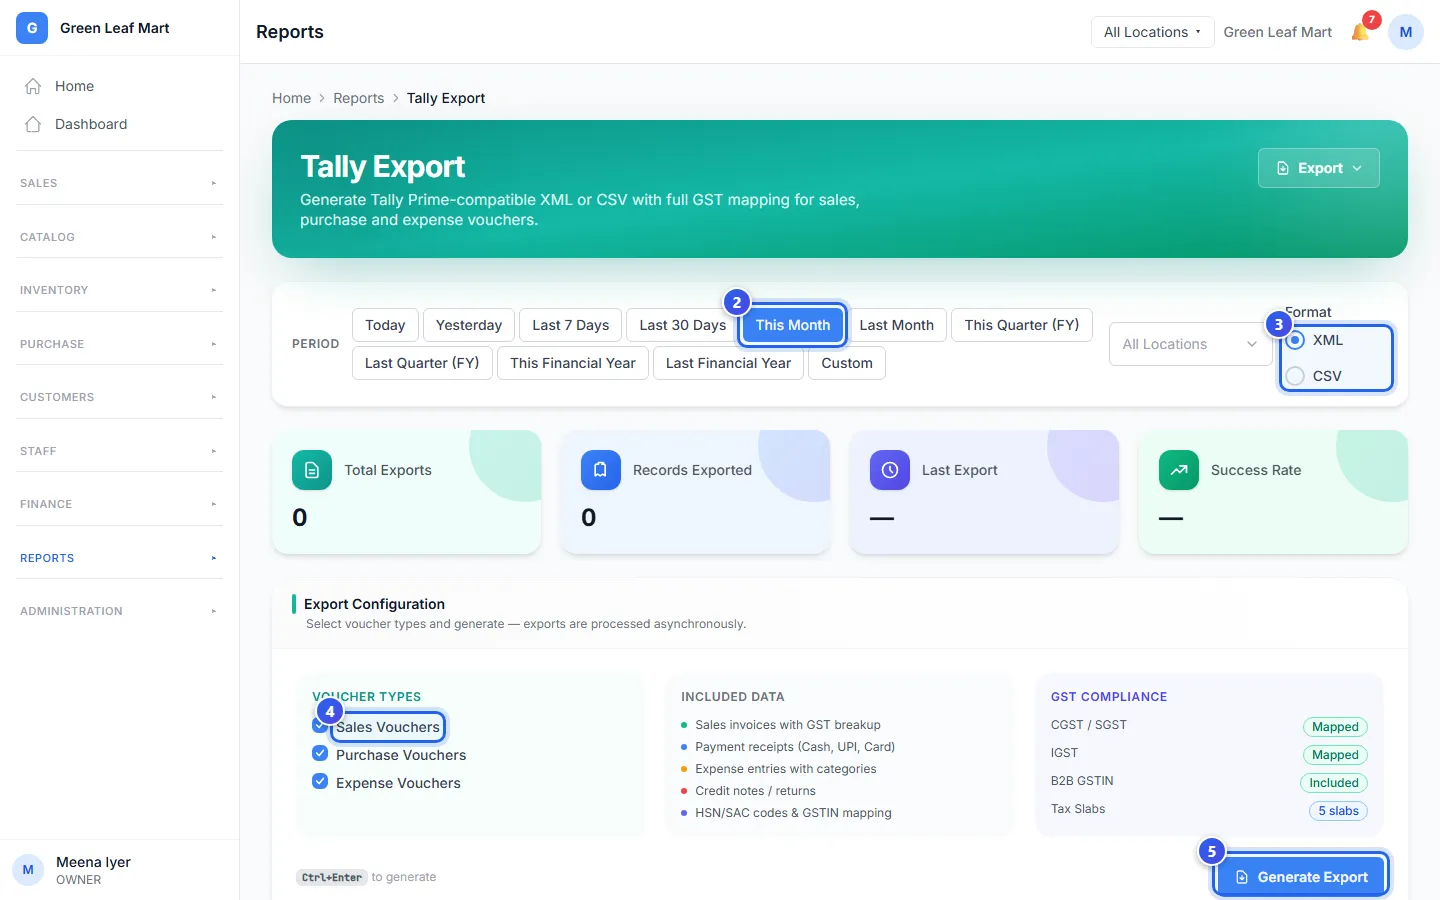Select the Custom period option

[847, 363]
